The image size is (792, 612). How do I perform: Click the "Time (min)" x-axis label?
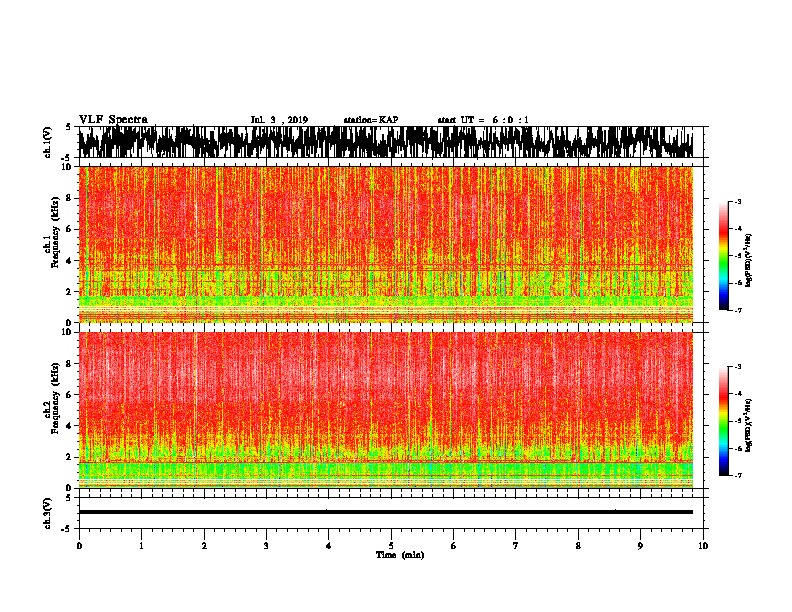click(400, 555)
